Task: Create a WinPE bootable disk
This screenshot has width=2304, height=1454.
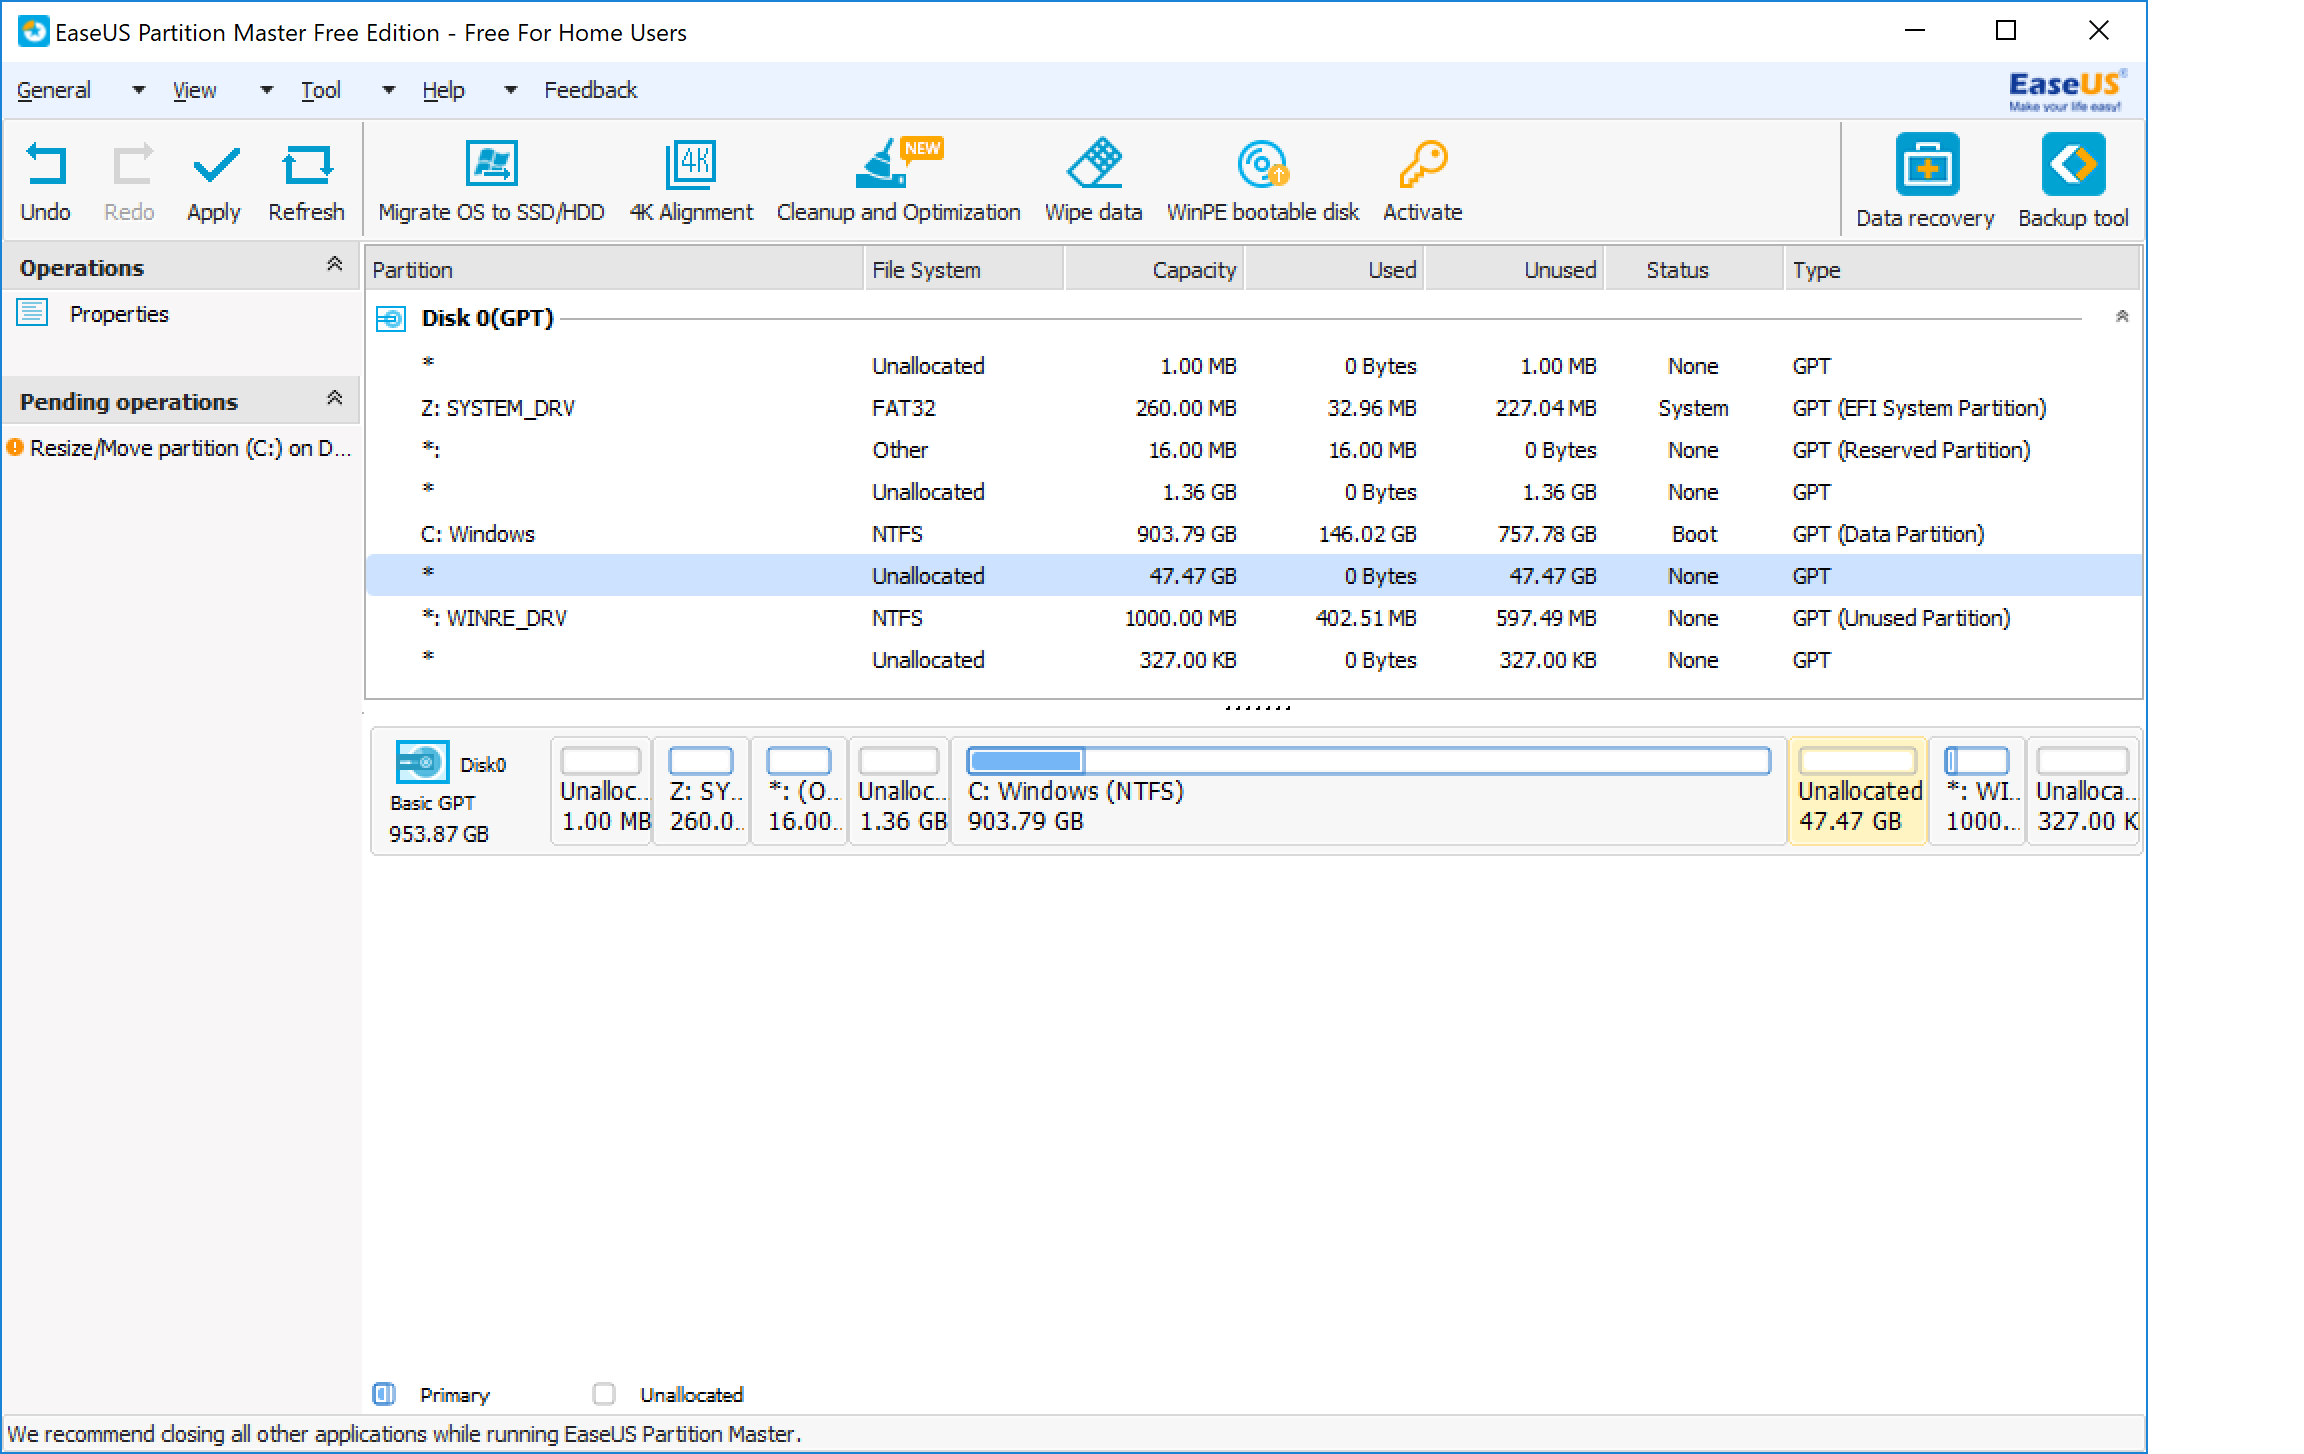Action: tap(1262, 166)
